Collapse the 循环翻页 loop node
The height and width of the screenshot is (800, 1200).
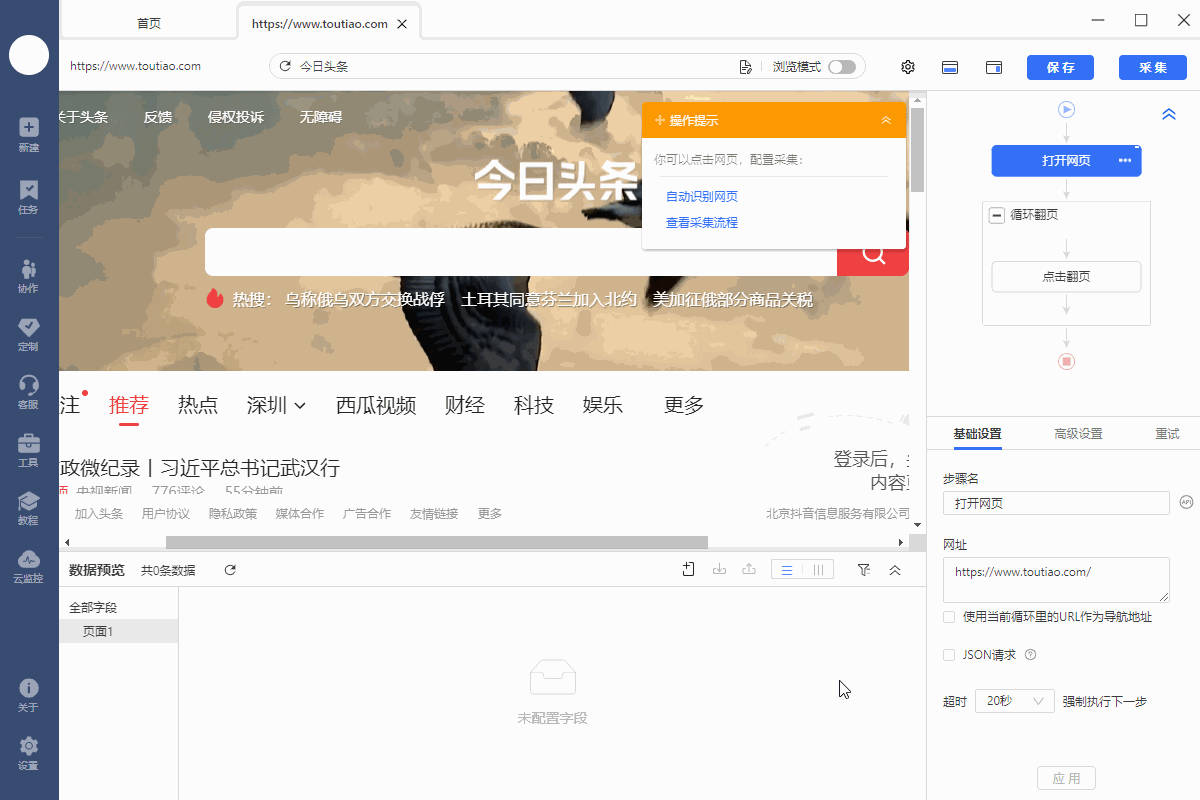[x=997, y=215]
